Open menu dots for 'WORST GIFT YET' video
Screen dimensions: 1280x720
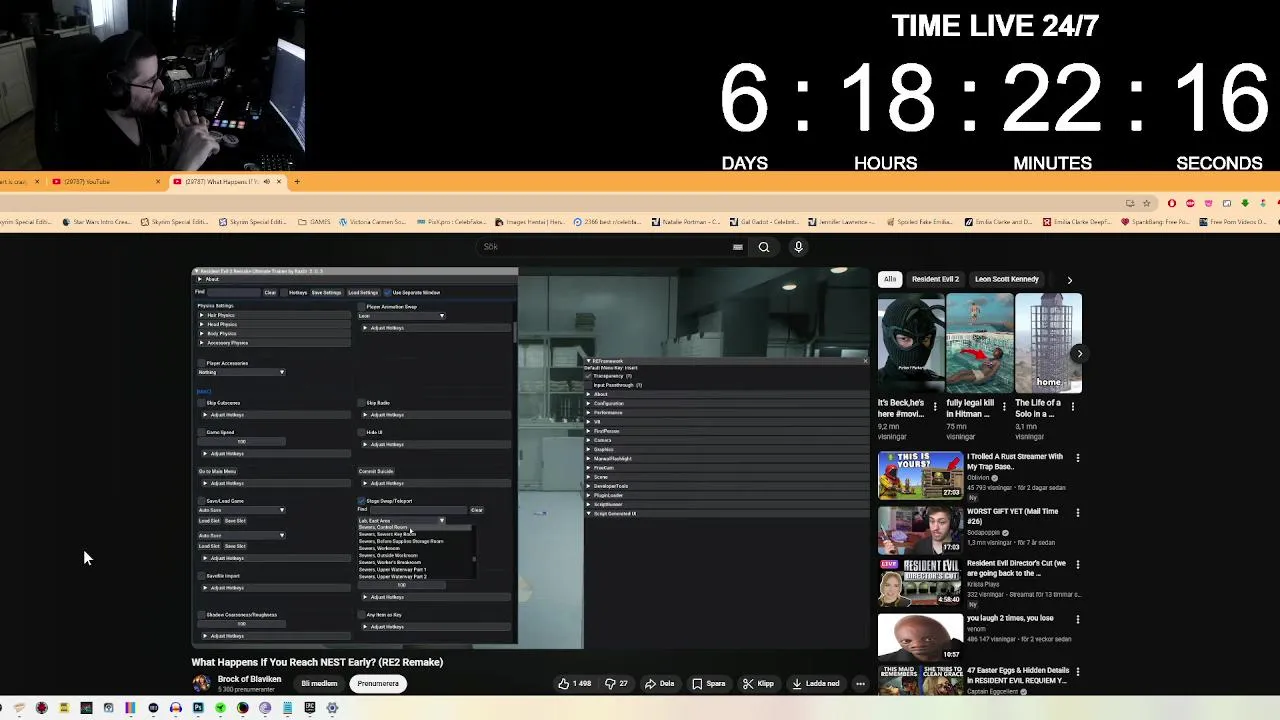point(1077,513)
